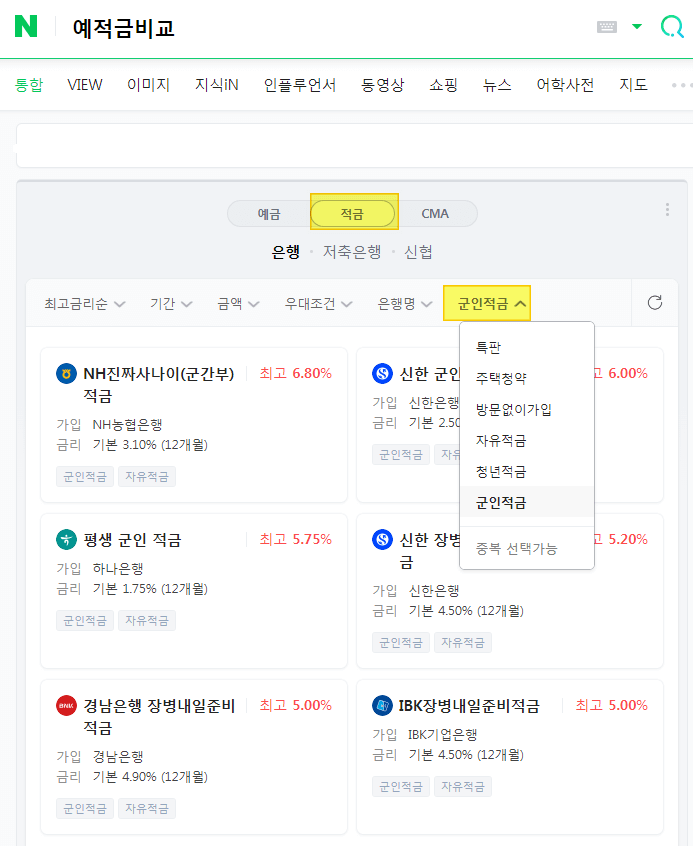
Task: Show more search tabs via ellipsis
Action: point(680,85)
